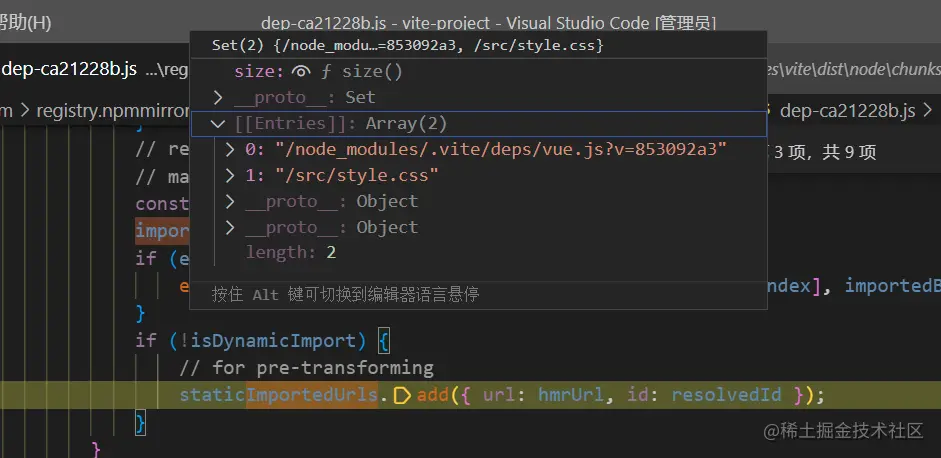Click registry.npmmirror breadcrumb segment

click(113, 111)
